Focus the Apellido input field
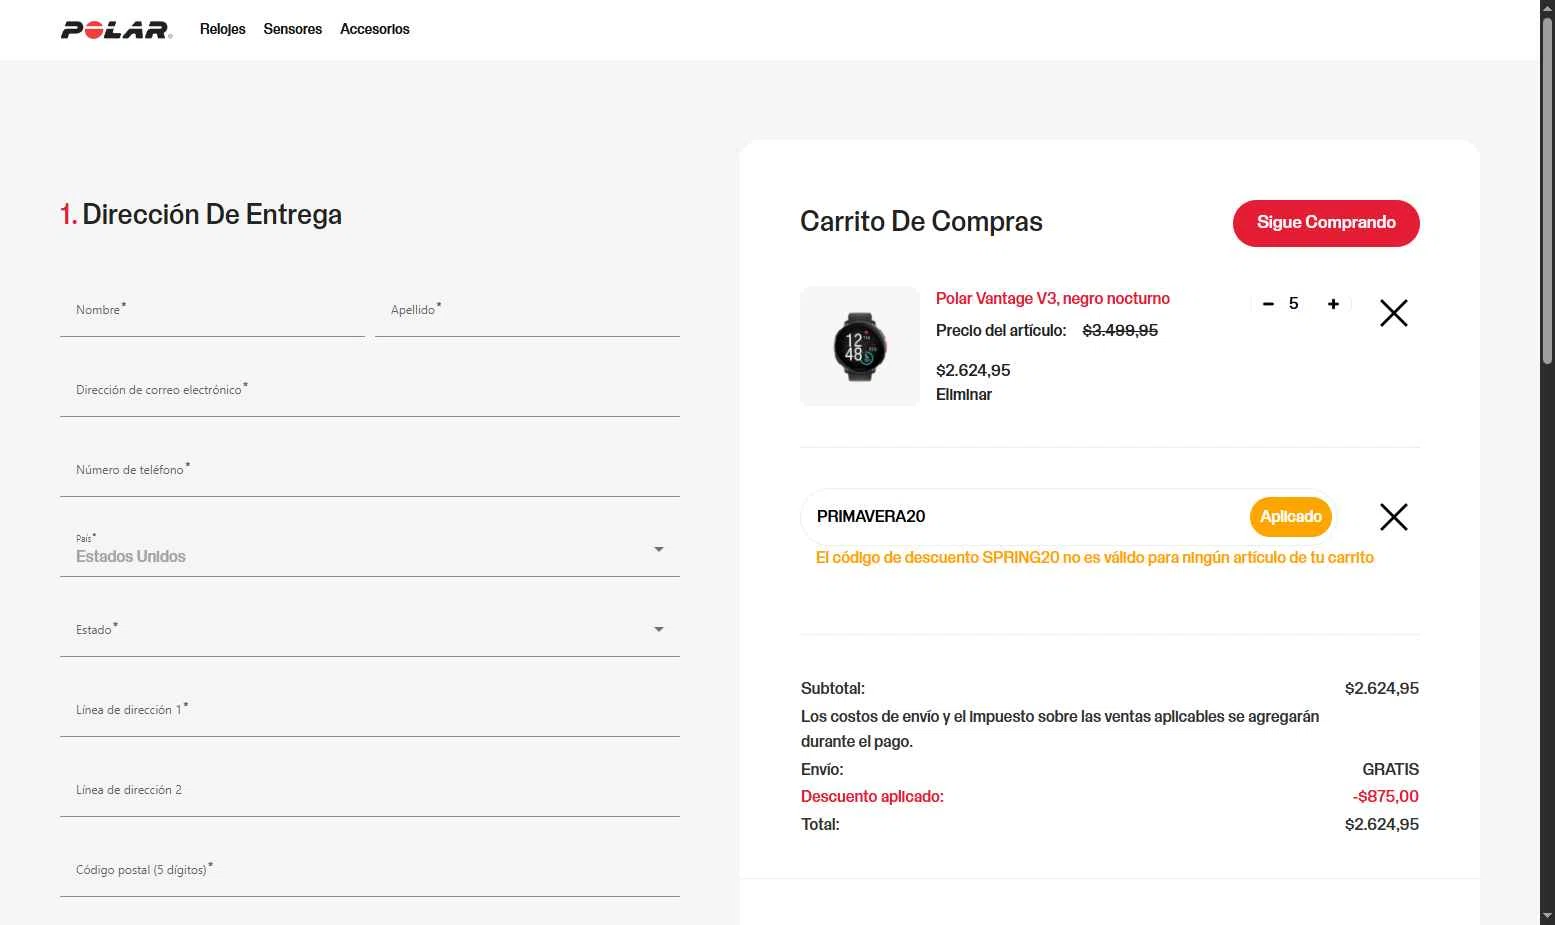The width and height of the screenshot is (1555, 925). 527,311
